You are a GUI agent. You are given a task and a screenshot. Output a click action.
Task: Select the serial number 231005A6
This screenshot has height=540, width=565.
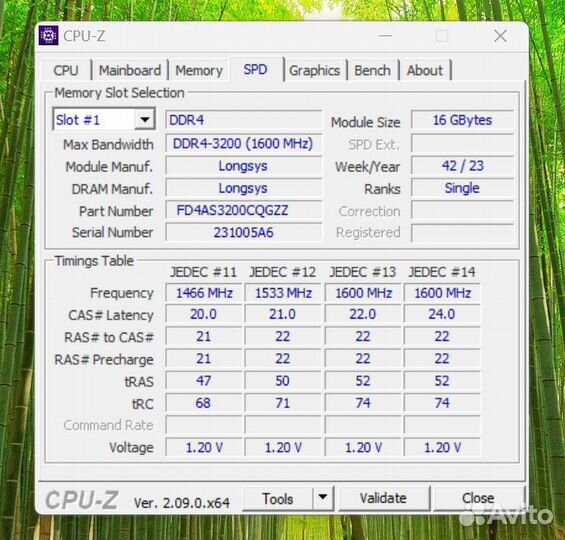pyautogui.click(x=244, y=233)
